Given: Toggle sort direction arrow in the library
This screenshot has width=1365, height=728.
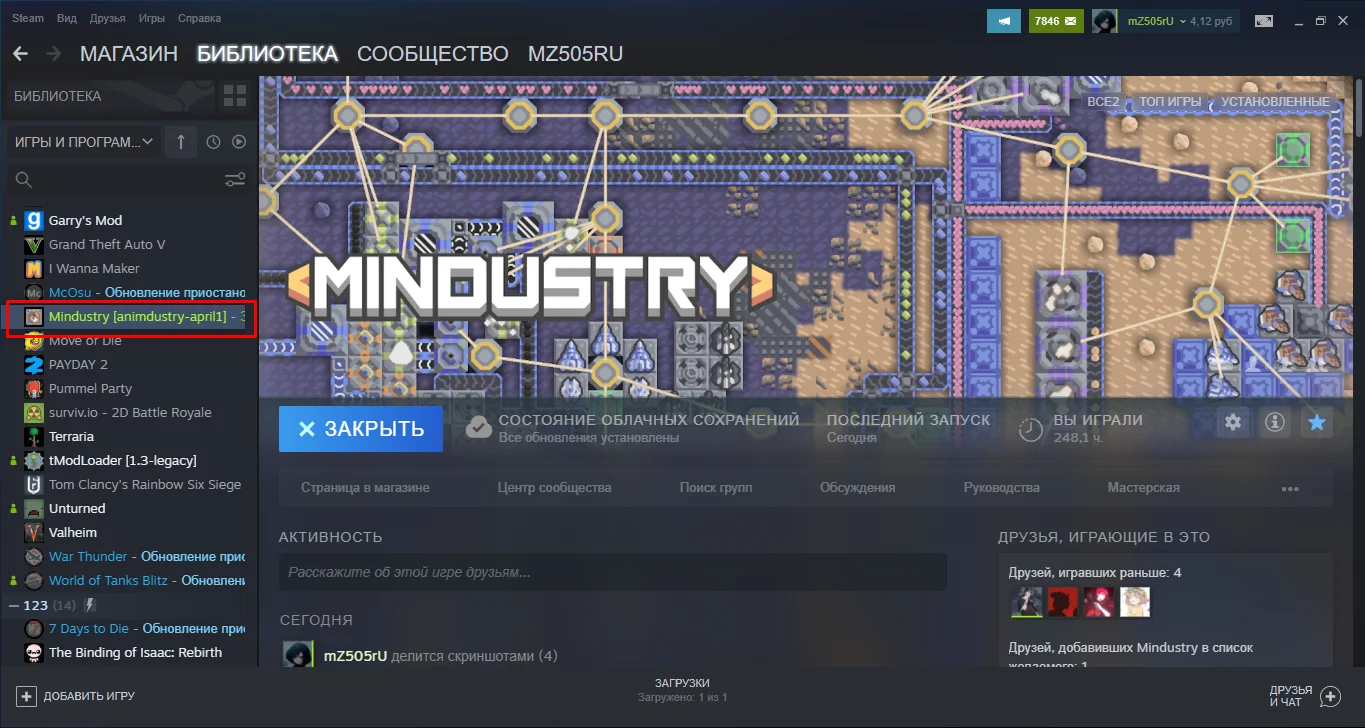Looking at the screenshot, I should click(x=180, y=142).
